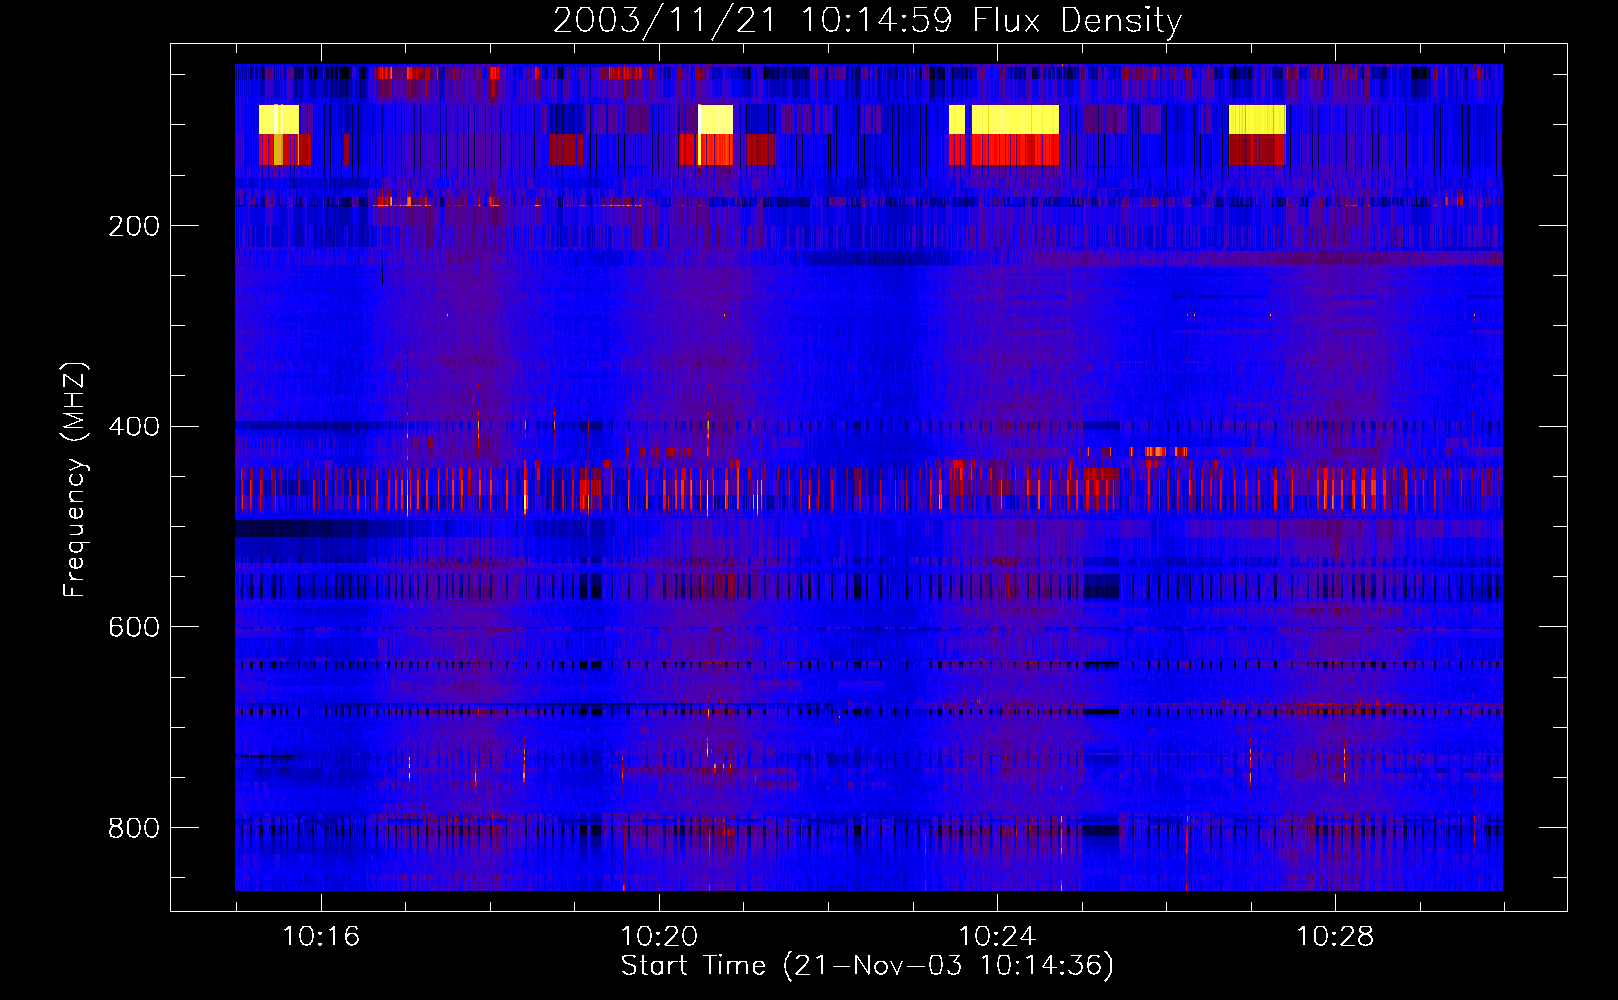
Task: Click the 200 frequency tick label
Action: coord(134,226)
